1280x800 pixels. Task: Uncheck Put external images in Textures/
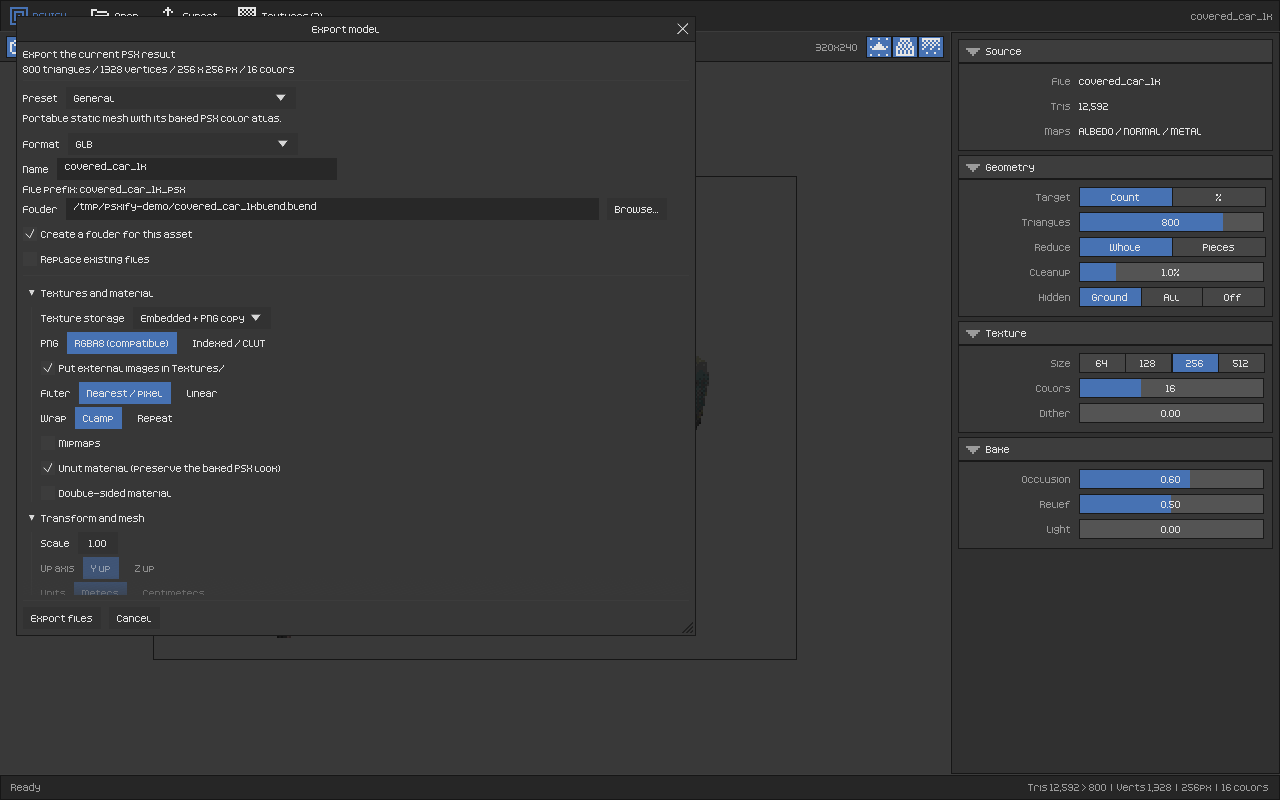tap(48, 368)
